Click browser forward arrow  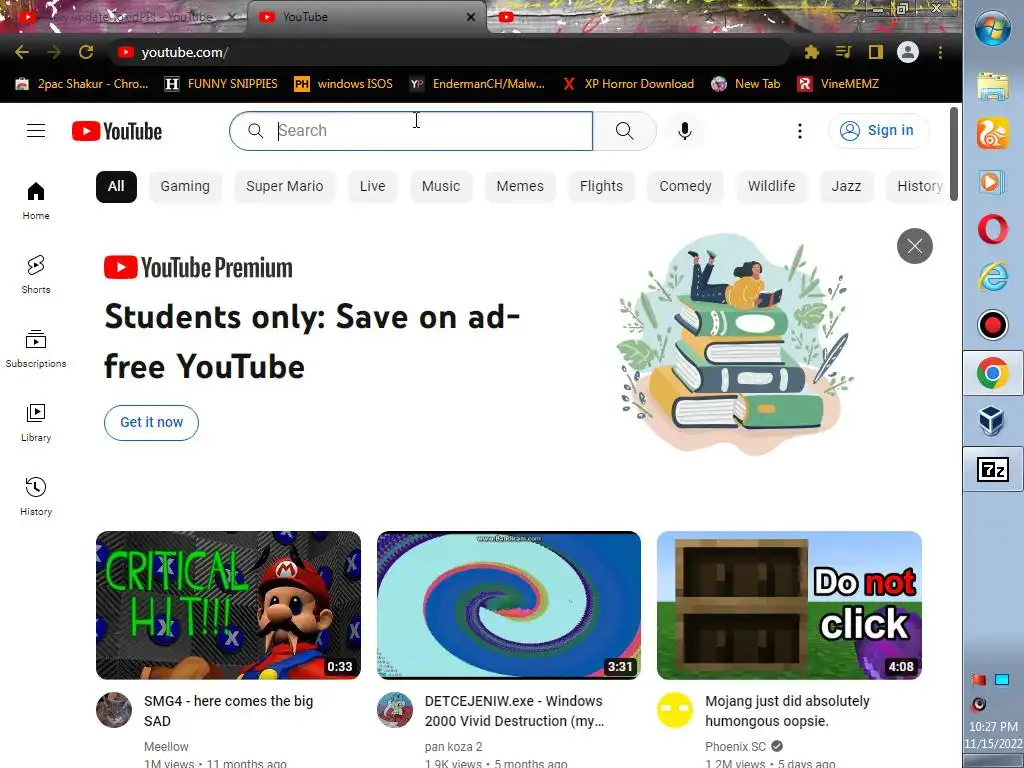click(x=54, y=52)
